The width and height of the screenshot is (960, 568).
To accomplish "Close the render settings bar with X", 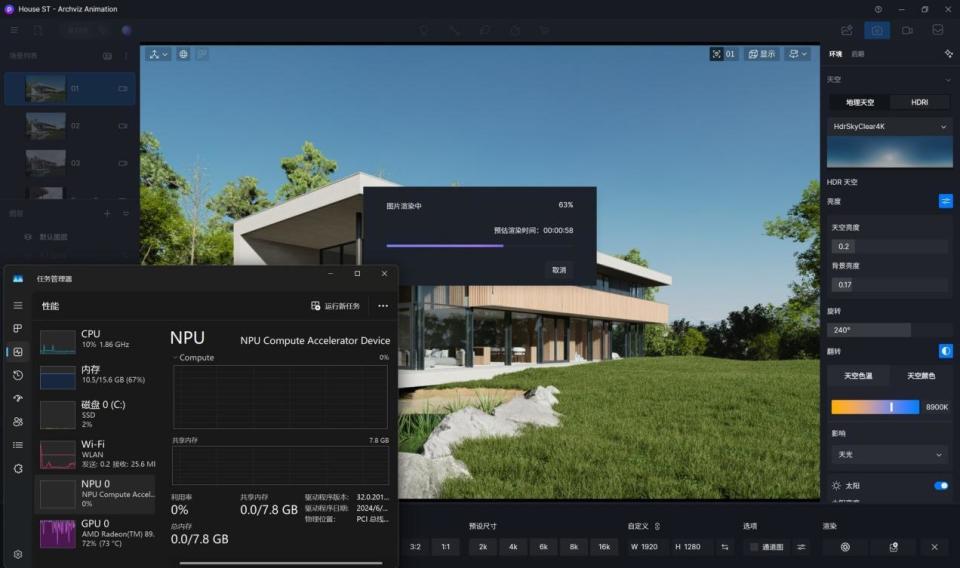I will (934, 547).
